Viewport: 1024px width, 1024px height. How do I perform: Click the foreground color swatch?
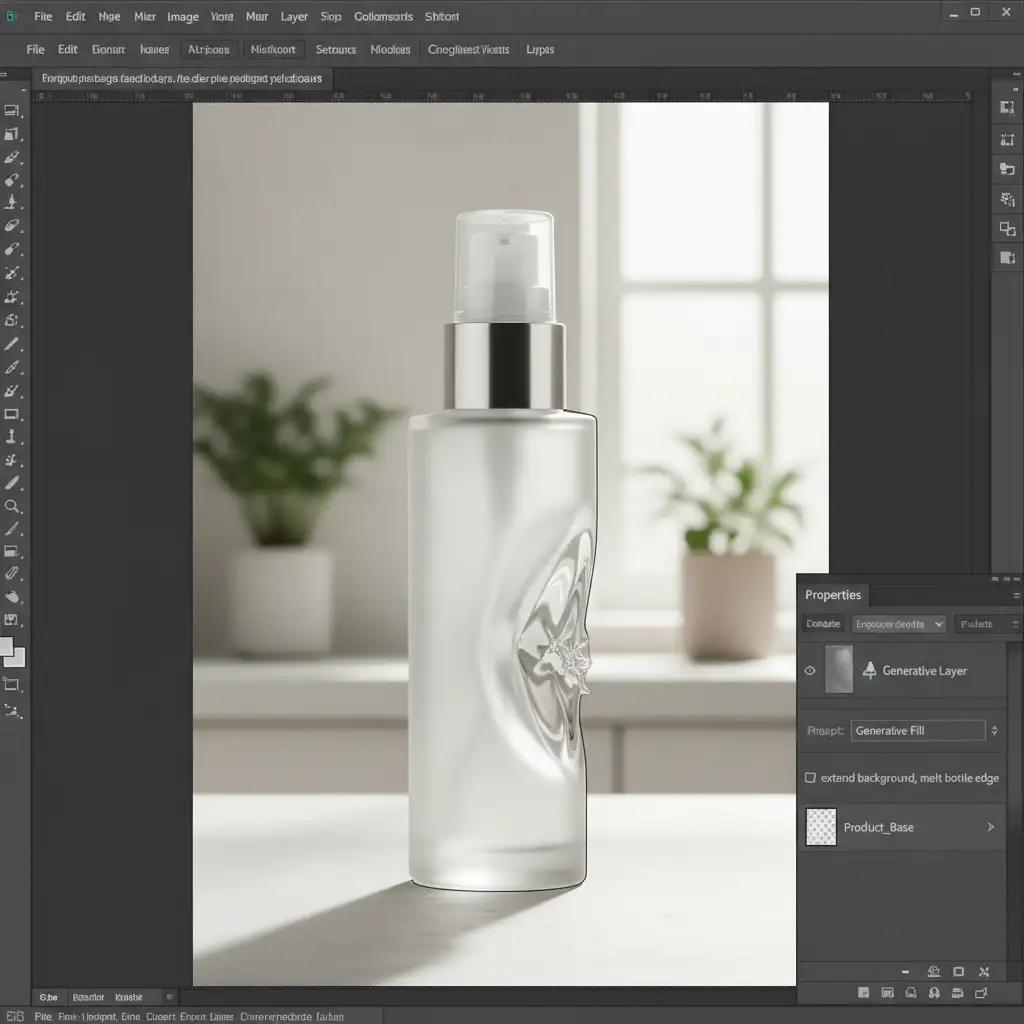(x=7, y=647)
